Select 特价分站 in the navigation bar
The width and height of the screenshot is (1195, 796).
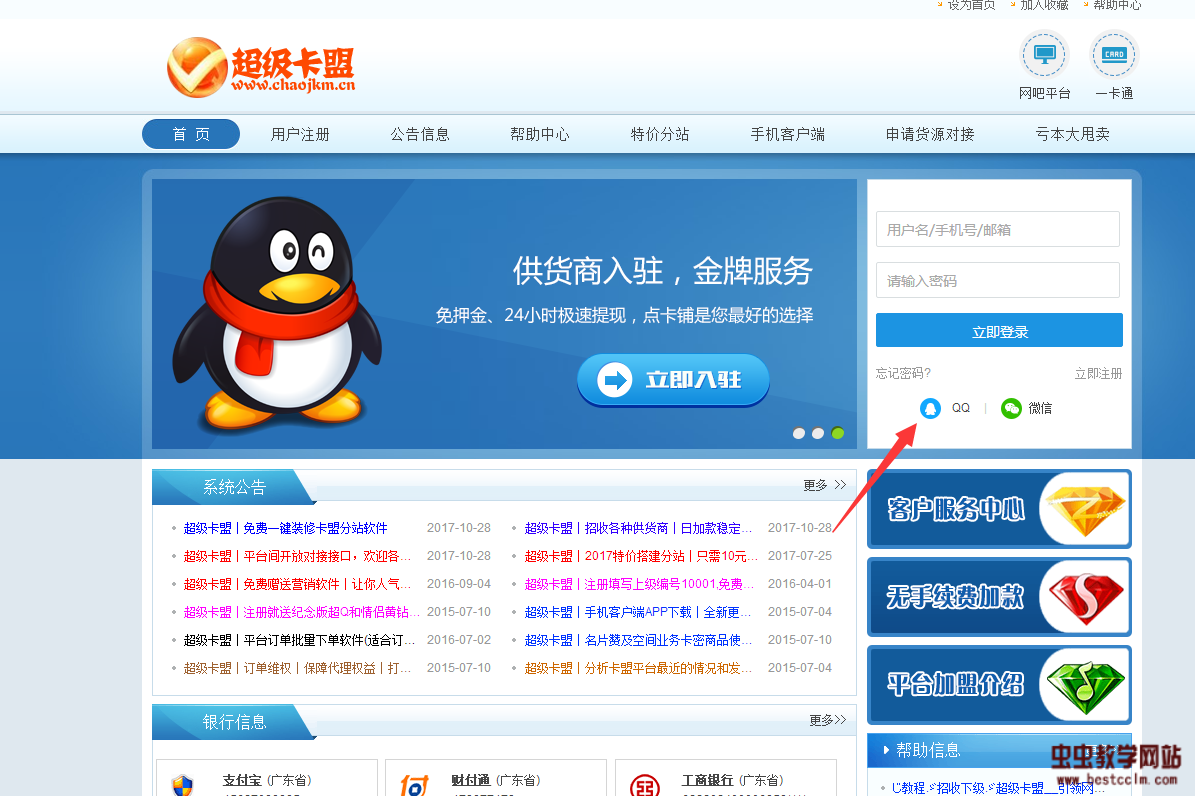click(x=660, y=134)
